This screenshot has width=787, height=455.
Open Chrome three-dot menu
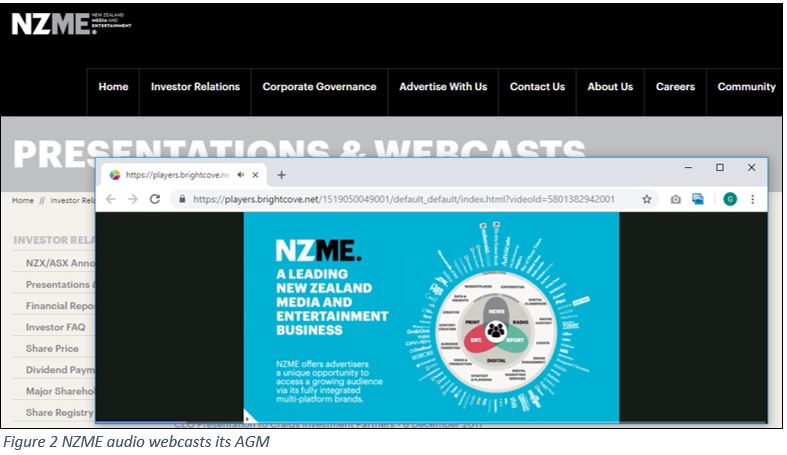(x=752, y=199)
